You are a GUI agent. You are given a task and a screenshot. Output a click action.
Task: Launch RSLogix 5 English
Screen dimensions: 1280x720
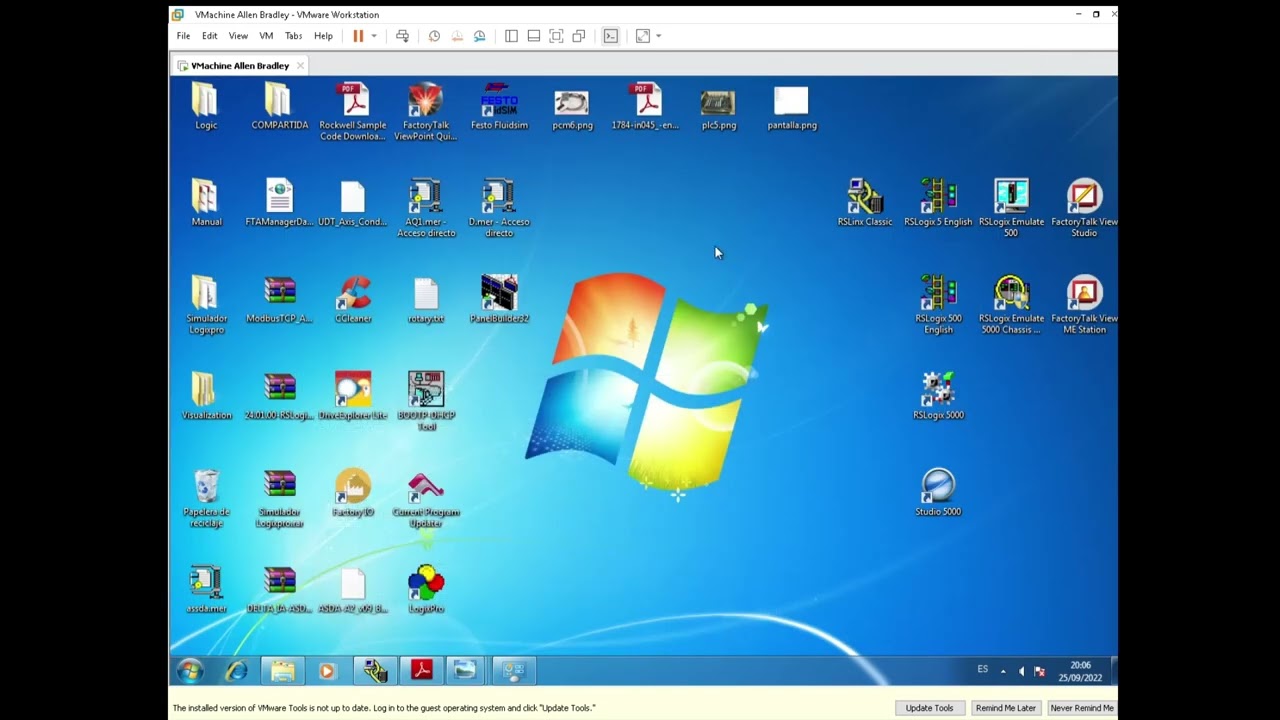coord(938,203)
